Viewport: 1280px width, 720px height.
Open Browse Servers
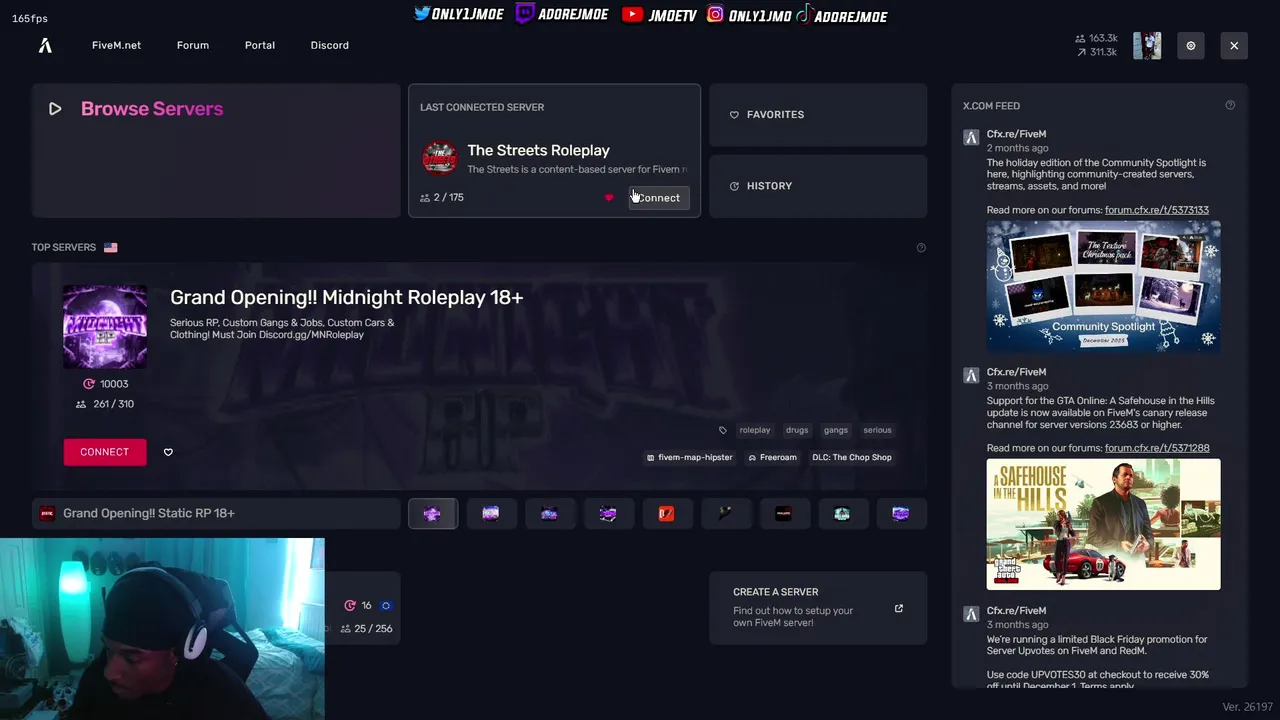click(x=216, y=150)
